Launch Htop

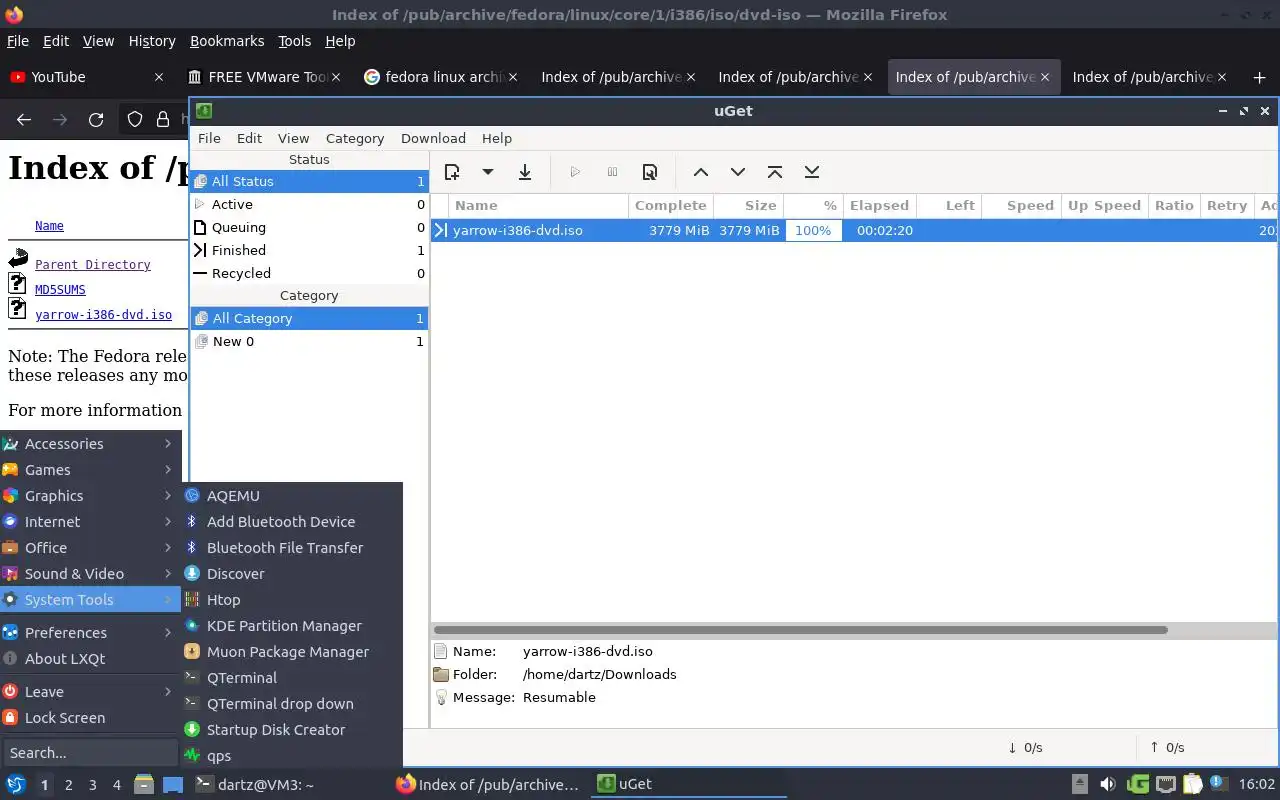click(x=292, y=600)
